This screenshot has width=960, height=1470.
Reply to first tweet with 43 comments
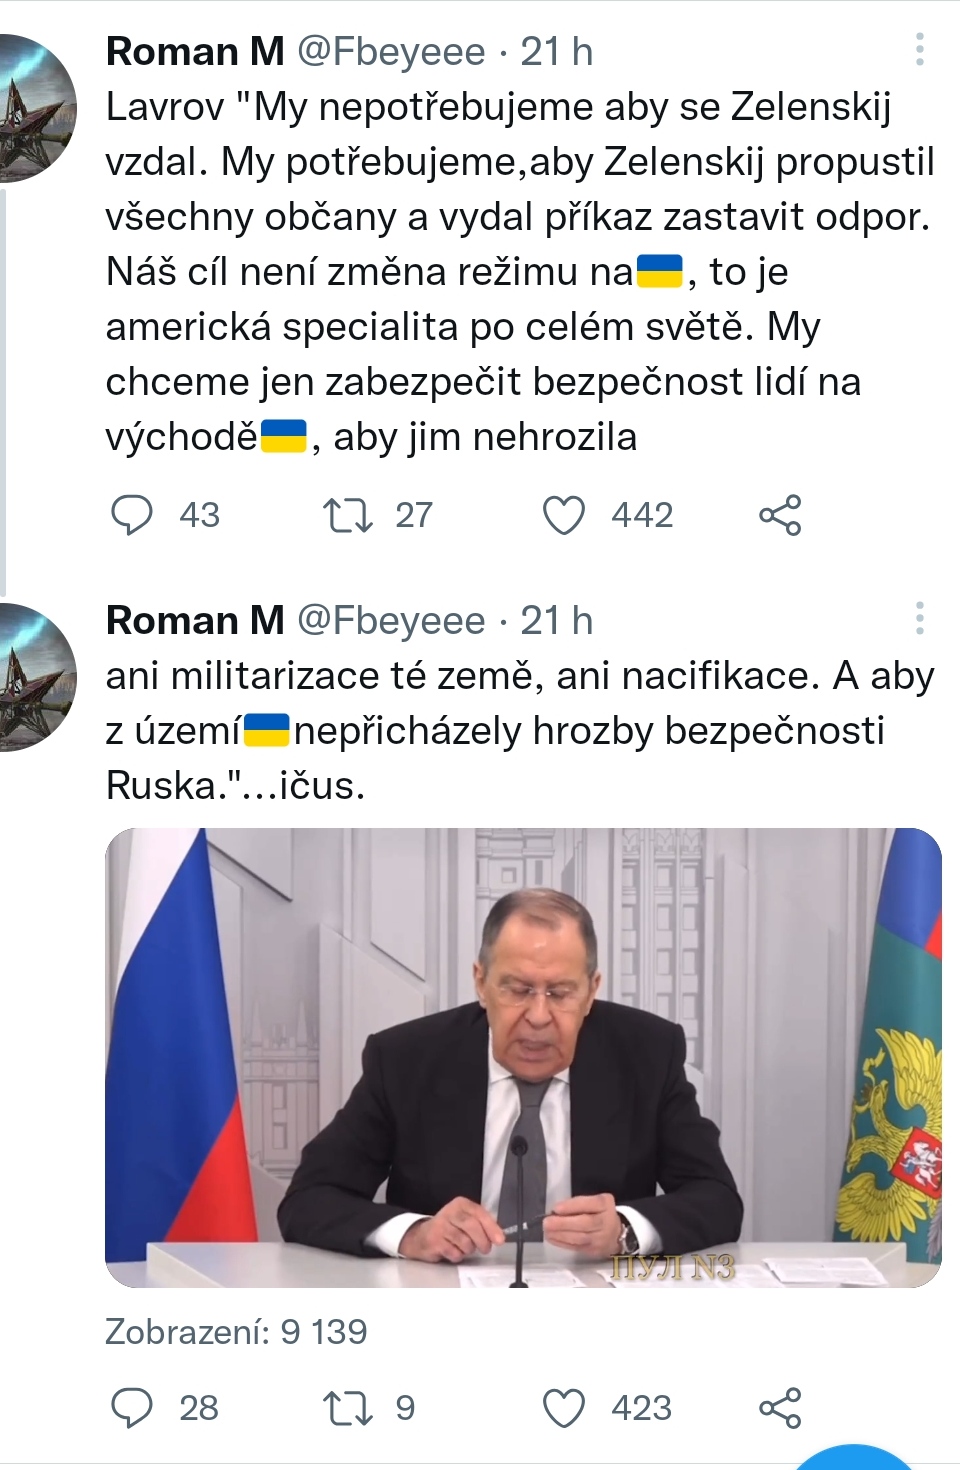coord(132,515)
